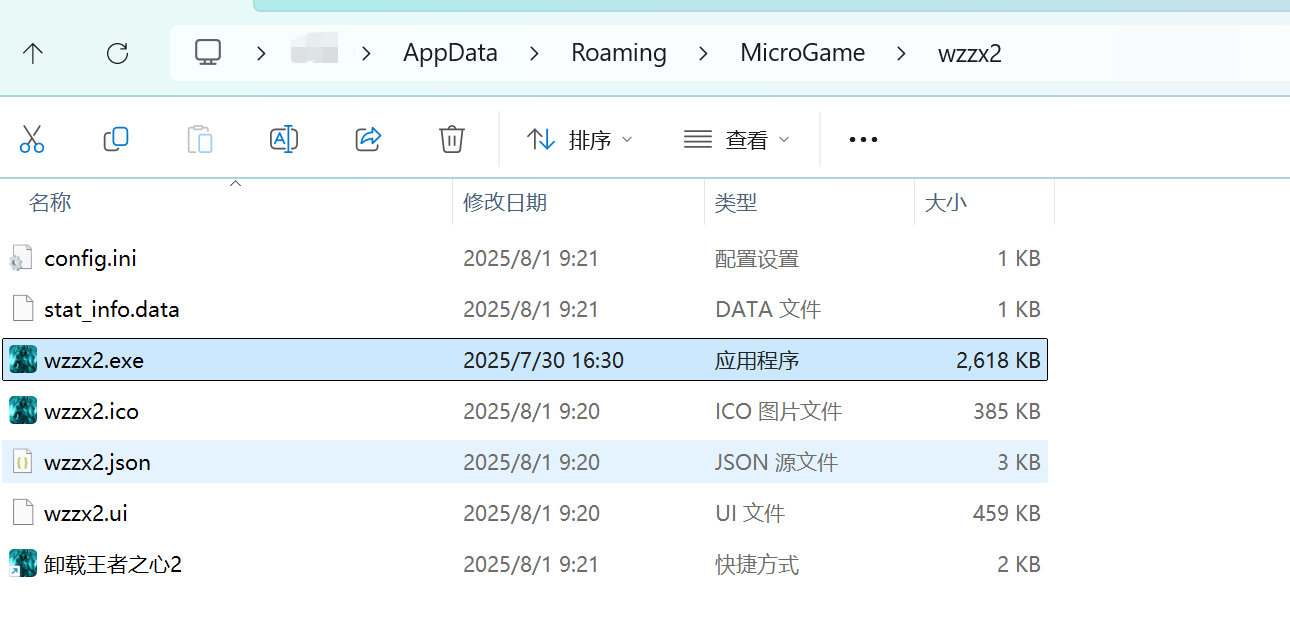Click the Refresh icon
Image resolution: width=1290 pixels, height=639 pixels.
click(117, 52)
